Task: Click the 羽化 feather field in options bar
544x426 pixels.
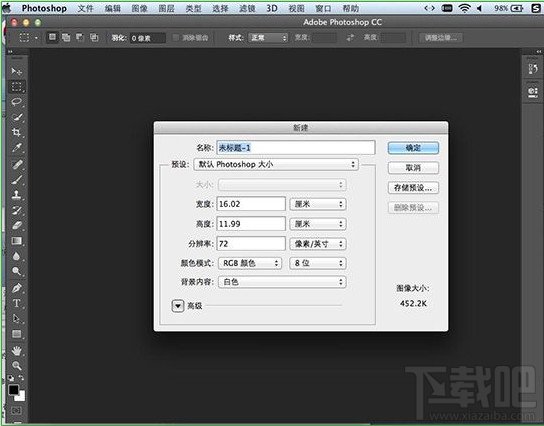Action: coord(147,38)
